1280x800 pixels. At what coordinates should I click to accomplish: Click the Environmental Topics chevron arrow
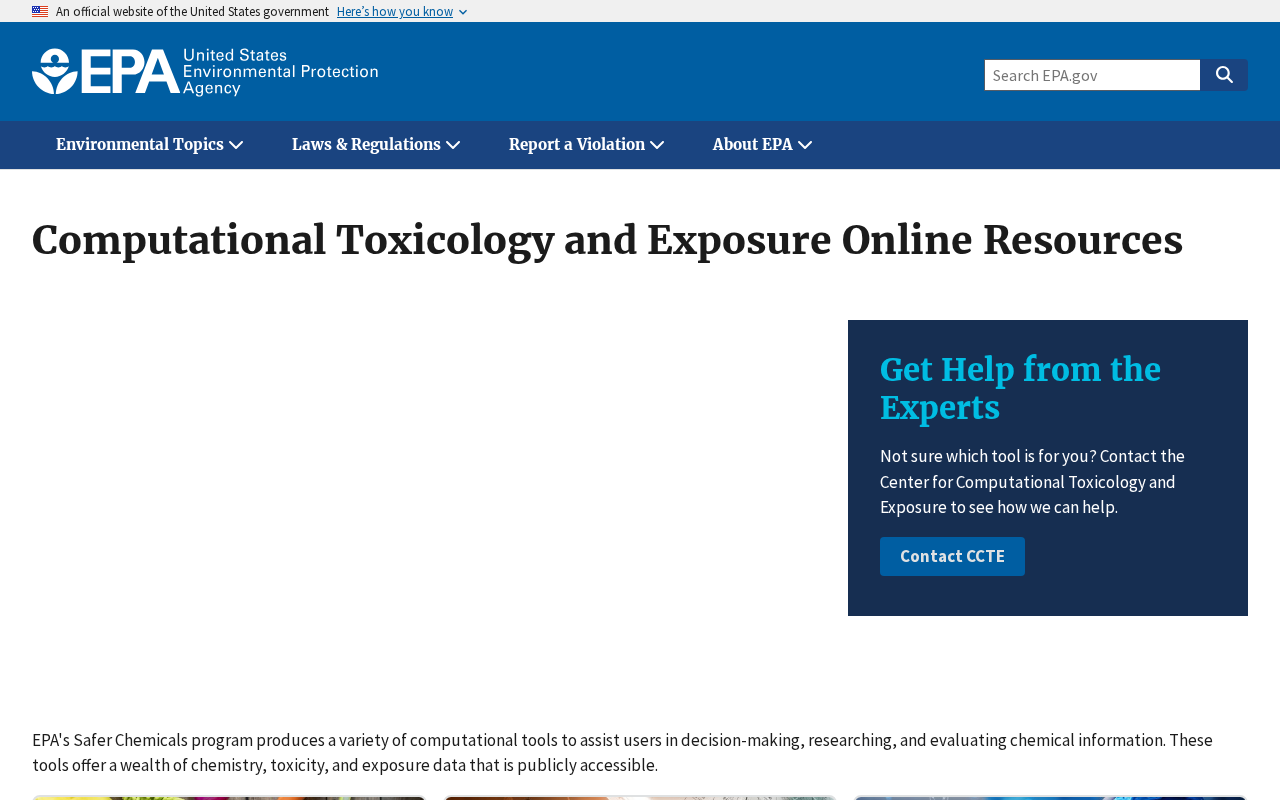pyautogui.click(x=236, y=145)
